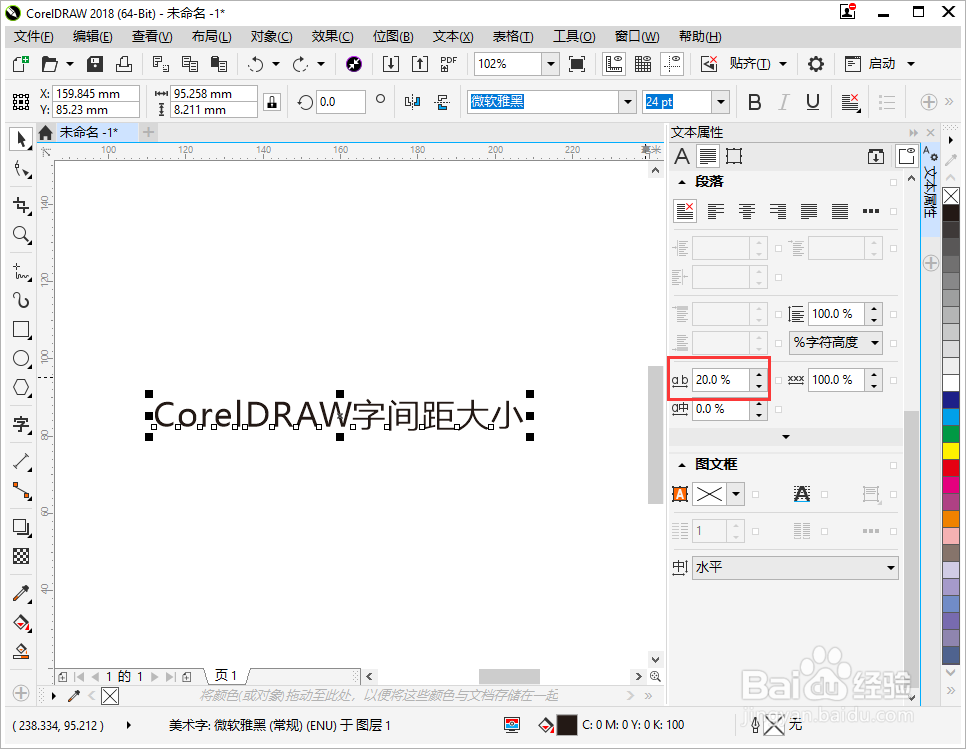Select the Text tool in toolbox
The image size is (966, 749).
22,424
